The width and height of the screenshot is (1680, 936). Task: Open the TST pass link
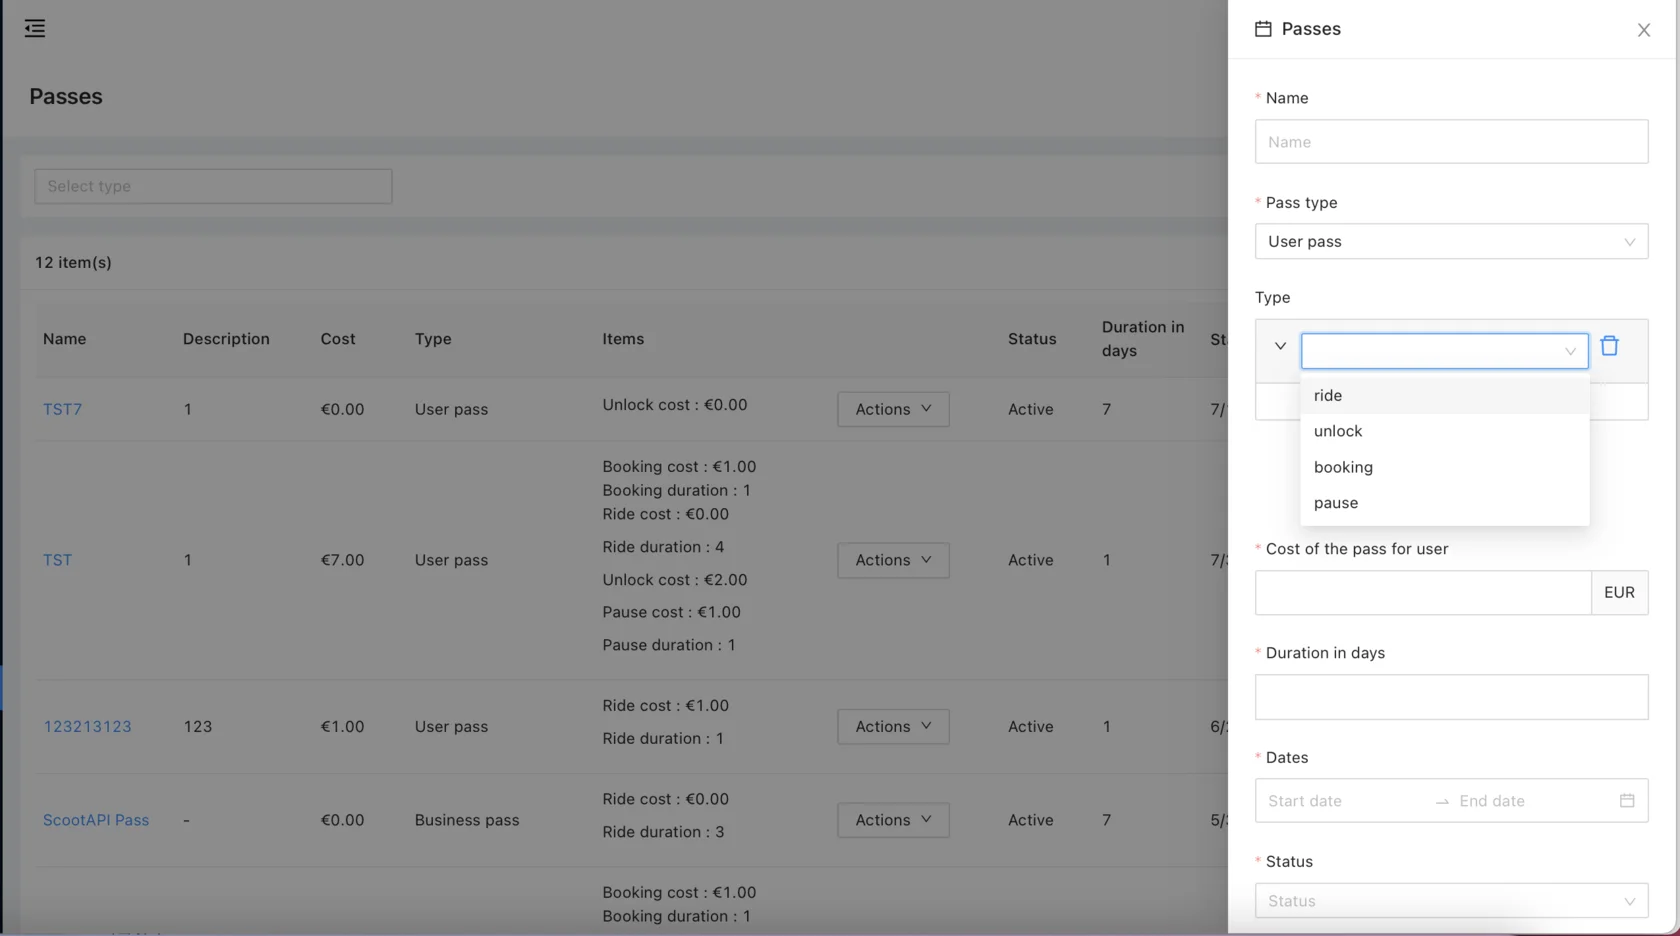coord(57,560)
